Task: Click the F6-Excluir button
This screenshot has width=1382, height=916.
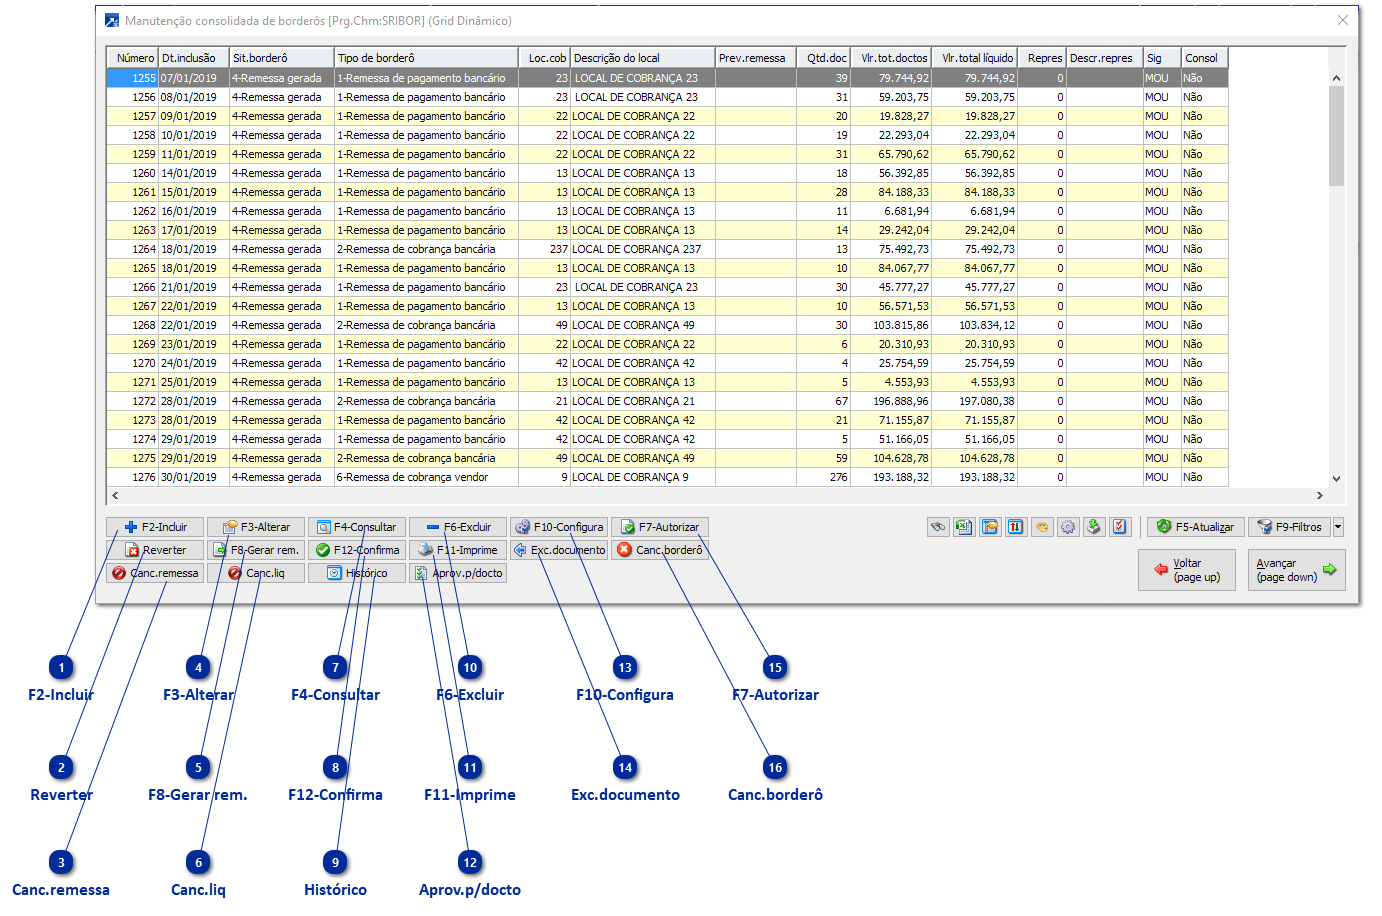Action: point(458,527)
